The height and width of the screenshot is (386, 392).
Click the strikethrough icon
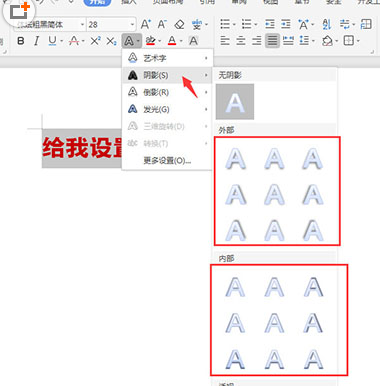pos(74,41)
